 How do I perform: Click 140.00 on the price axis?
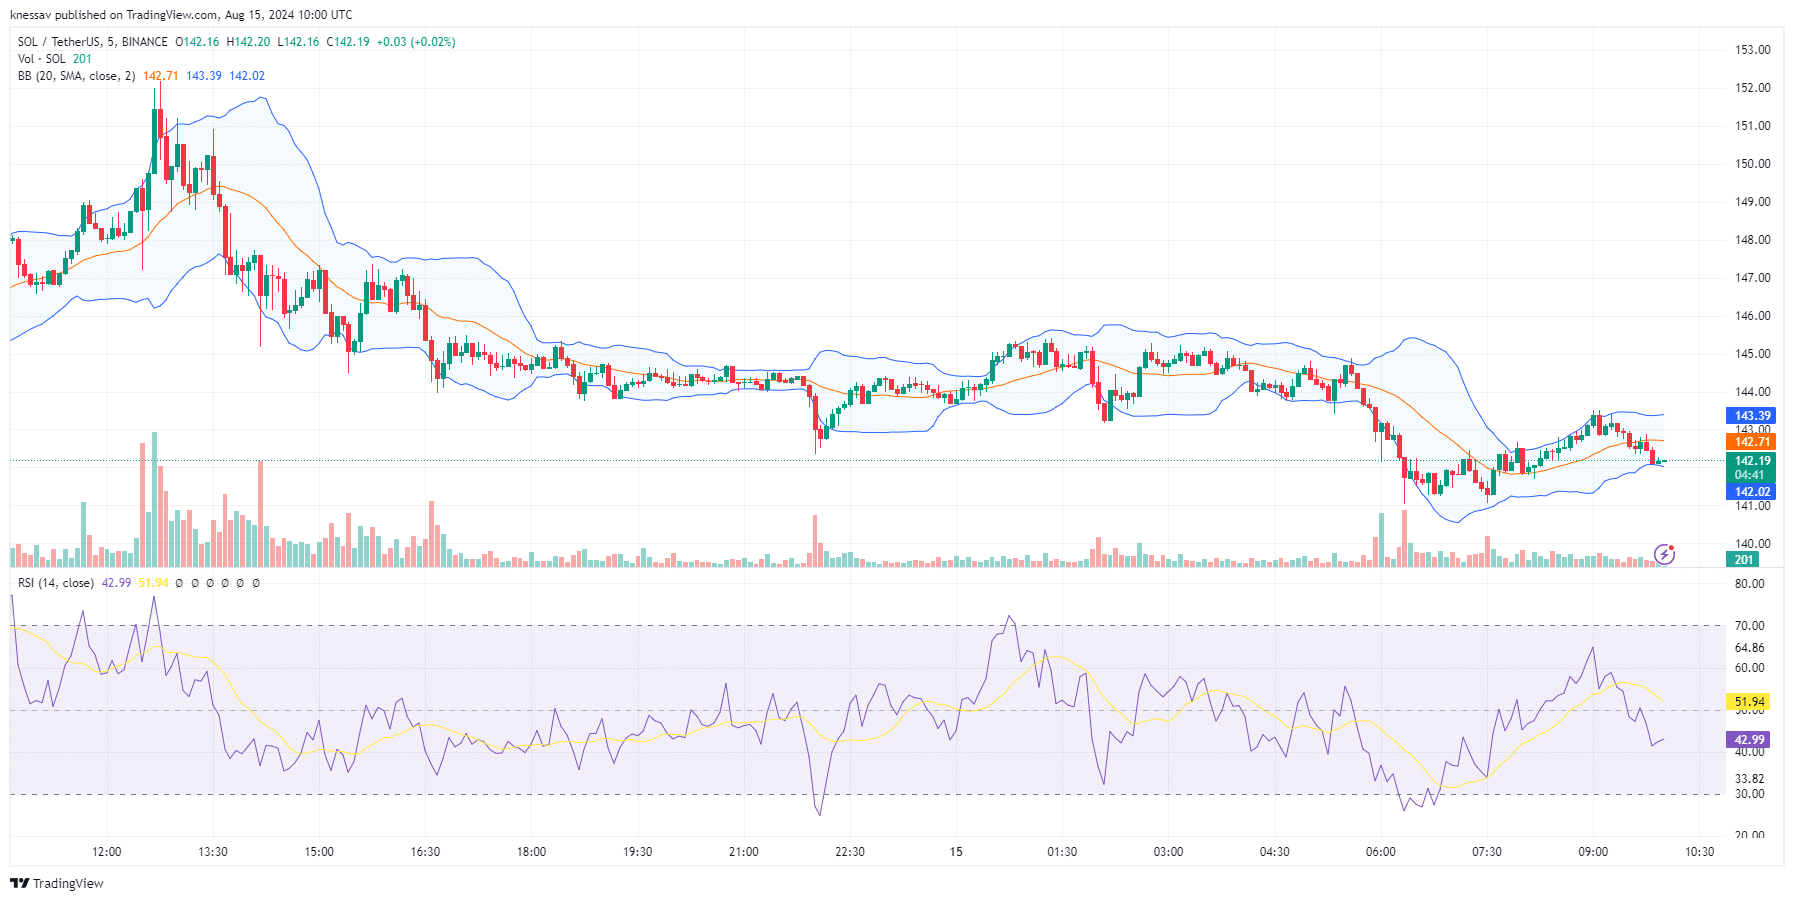[x=1752, y=544]
